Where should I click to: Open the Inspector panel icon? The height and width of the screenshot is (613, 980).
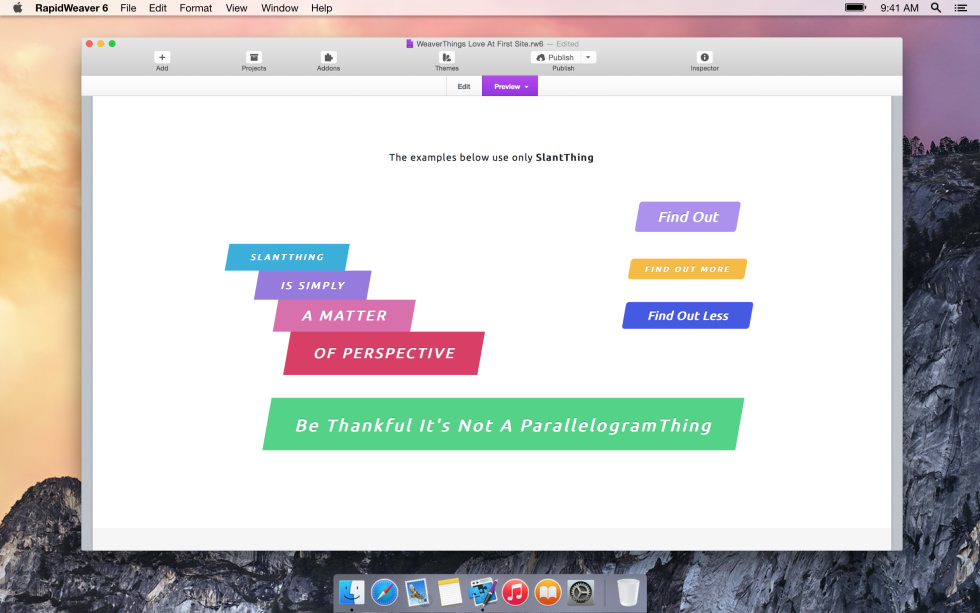coord(704,57)
